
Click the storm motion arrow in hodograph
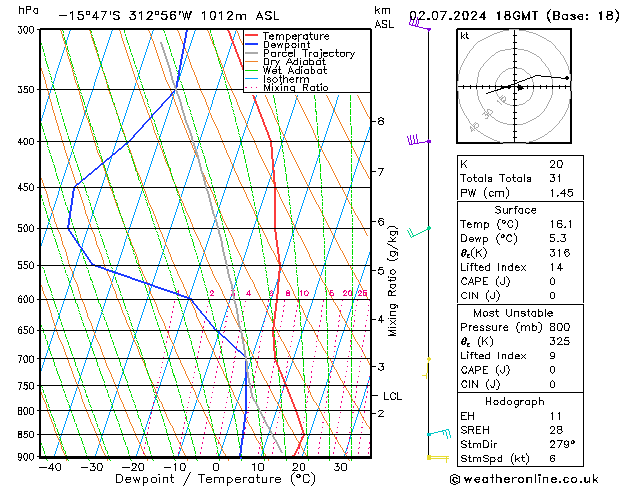520,87
